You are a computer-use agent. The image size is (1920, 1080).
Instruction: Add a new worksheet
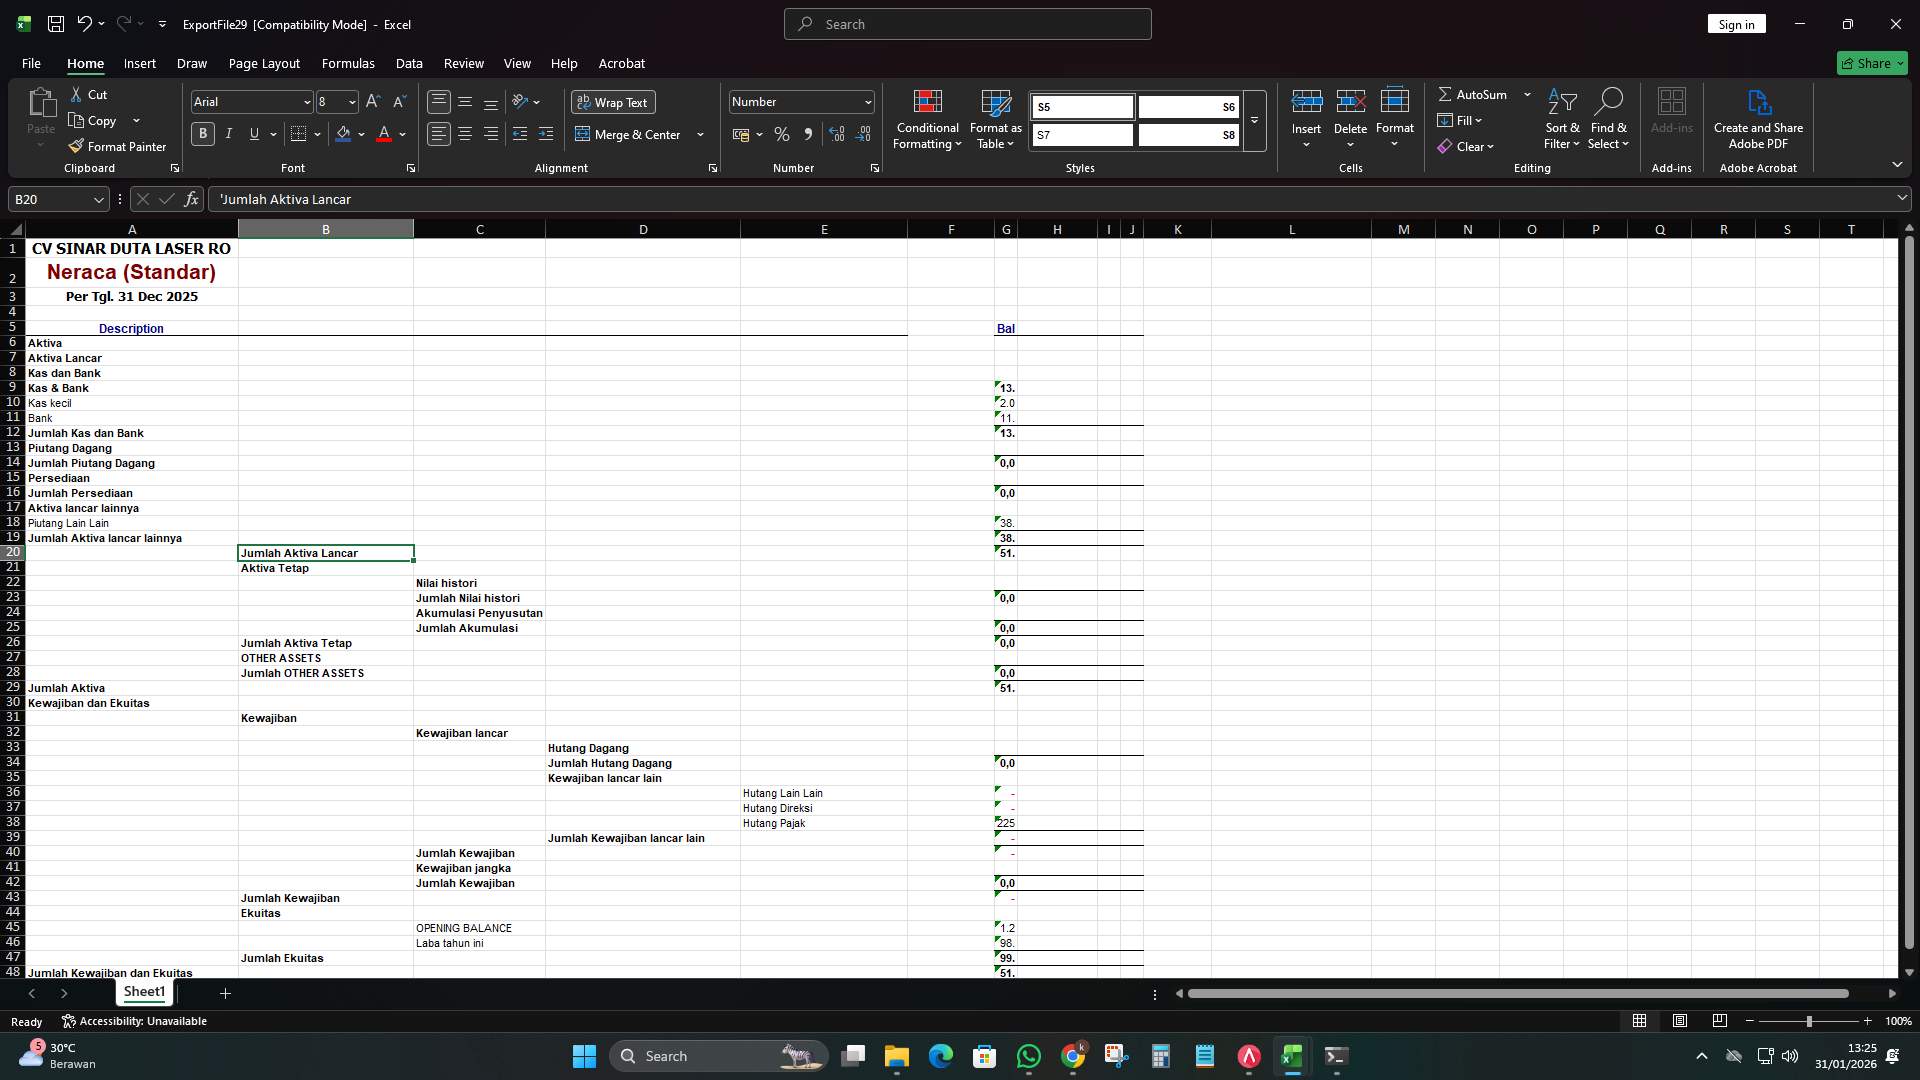[225, 993]
